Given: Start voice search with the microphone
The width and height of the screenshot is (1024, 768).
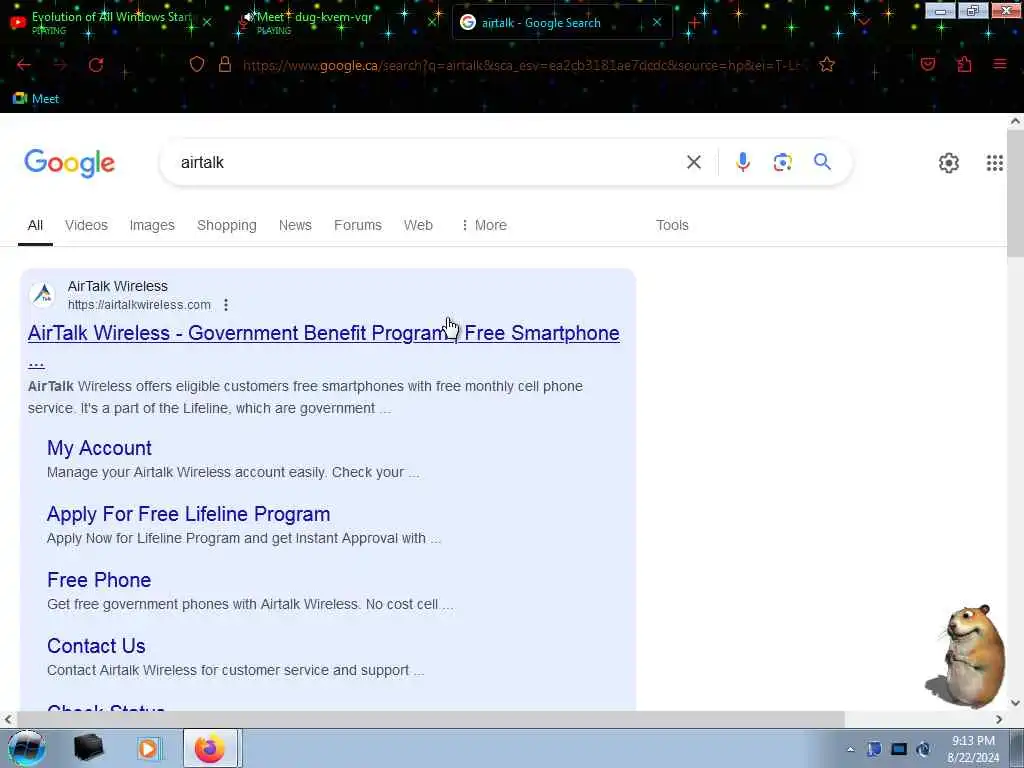Looking at the screenshot, I should [743, 162].
